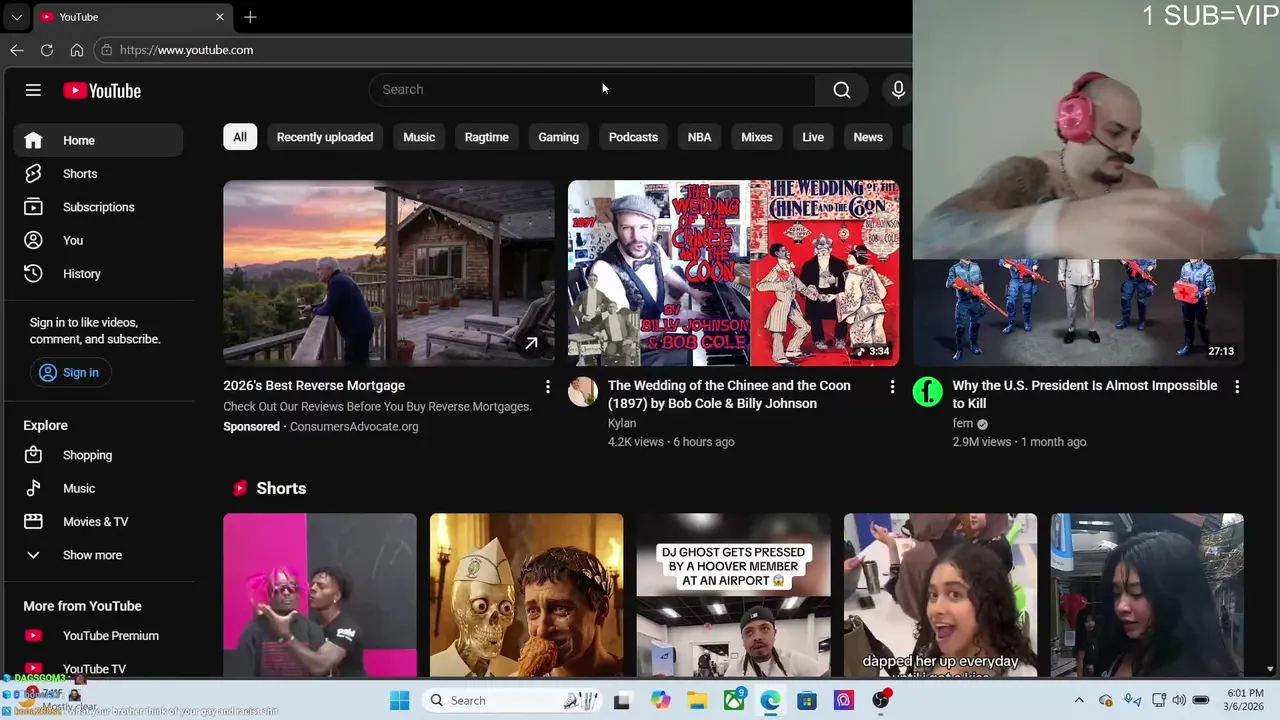Start voice search with microphone icon
Screen dimensions: 1280x720
898,90
